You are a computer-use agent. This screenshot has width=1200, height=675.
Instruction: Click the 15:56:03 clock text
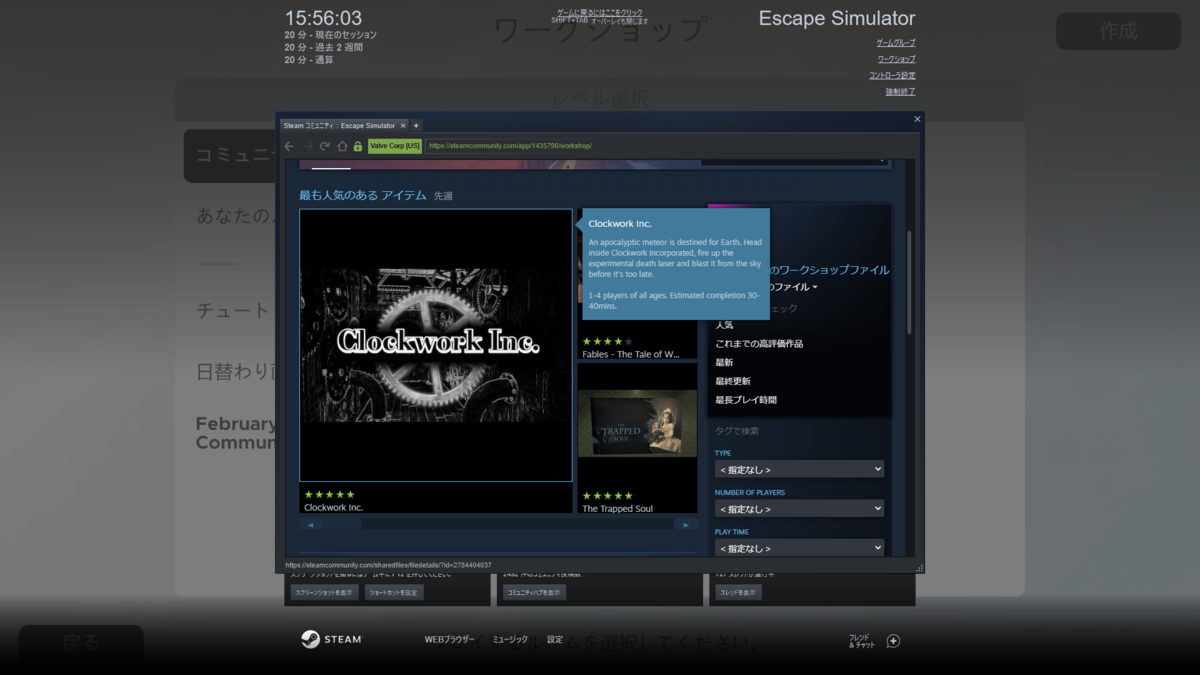point(323,18)
